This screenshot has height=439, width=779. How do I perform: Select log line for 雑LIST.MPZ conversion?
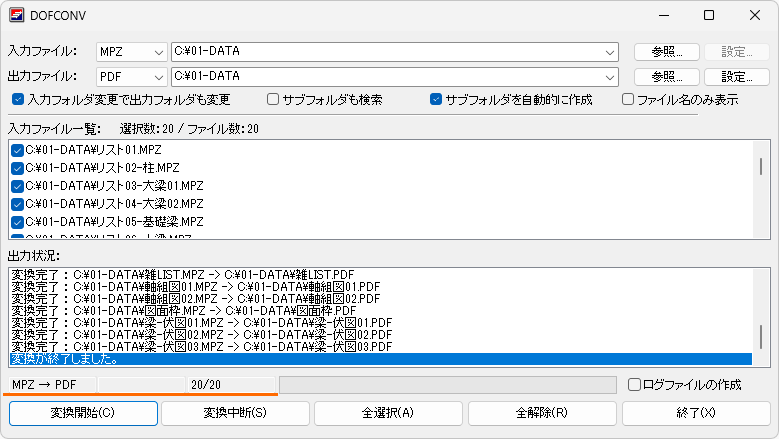(381, 275)
